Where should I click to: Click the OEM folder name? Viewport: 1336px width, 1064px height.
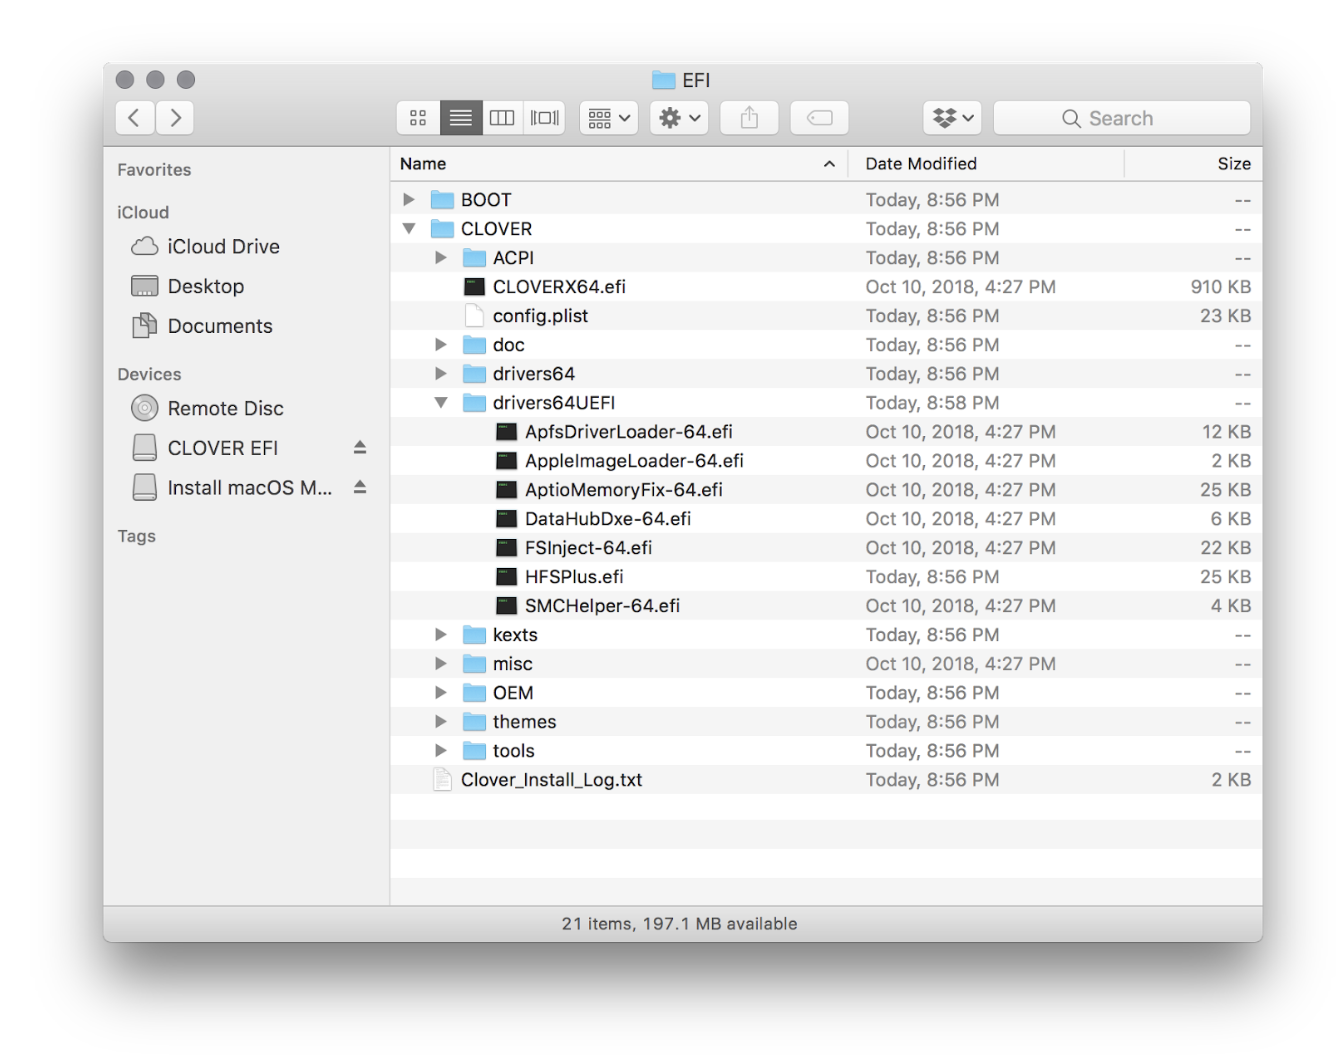[513, 693]
